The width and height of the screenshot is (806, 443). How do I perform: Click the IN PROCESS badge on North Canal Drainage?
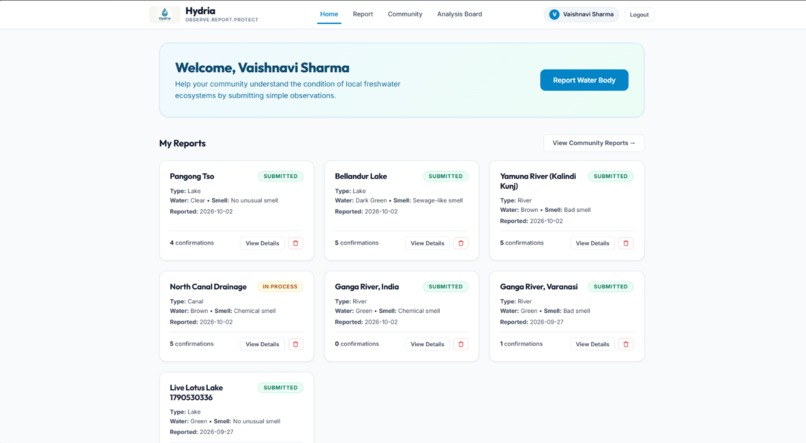point(280,287)
